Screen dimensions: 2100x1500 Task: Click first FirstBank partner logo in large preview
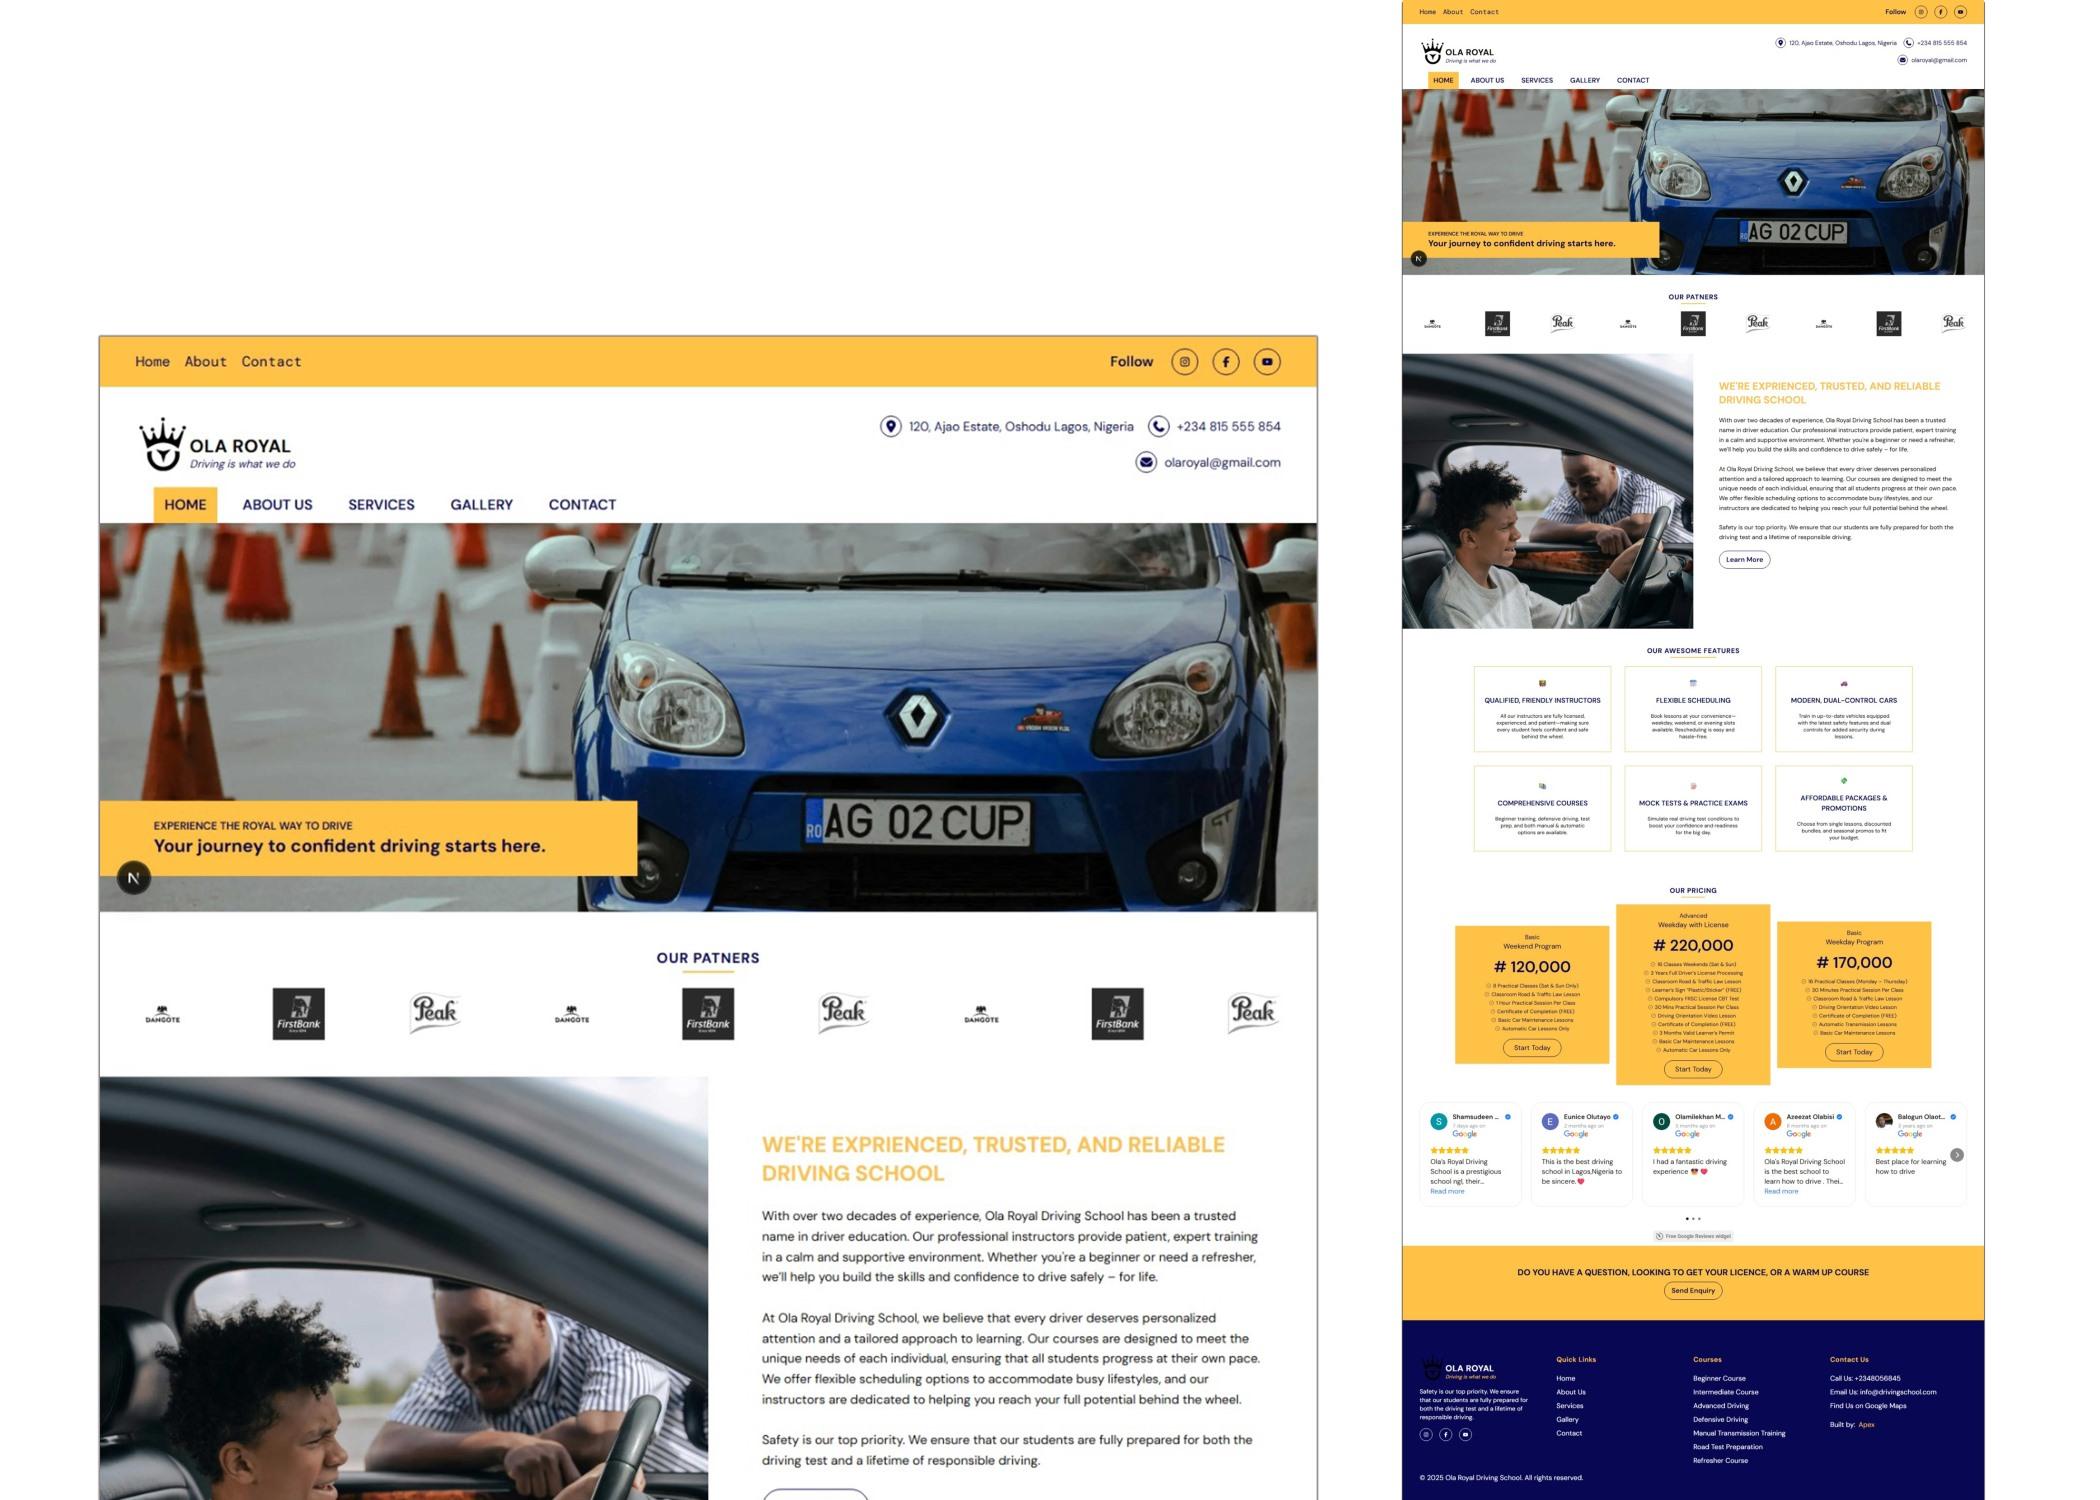point(299,1014)
